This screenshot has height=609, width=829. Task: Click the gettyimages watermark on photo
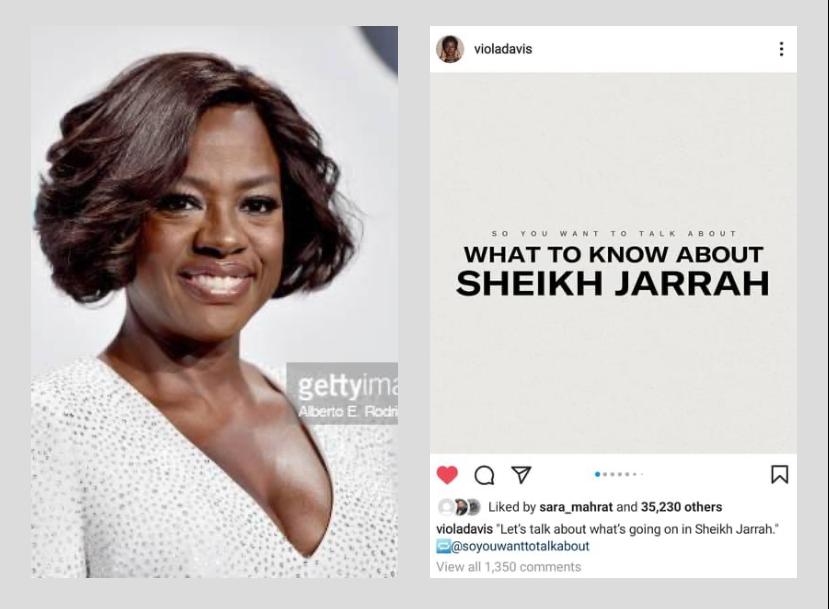[343, 393]
